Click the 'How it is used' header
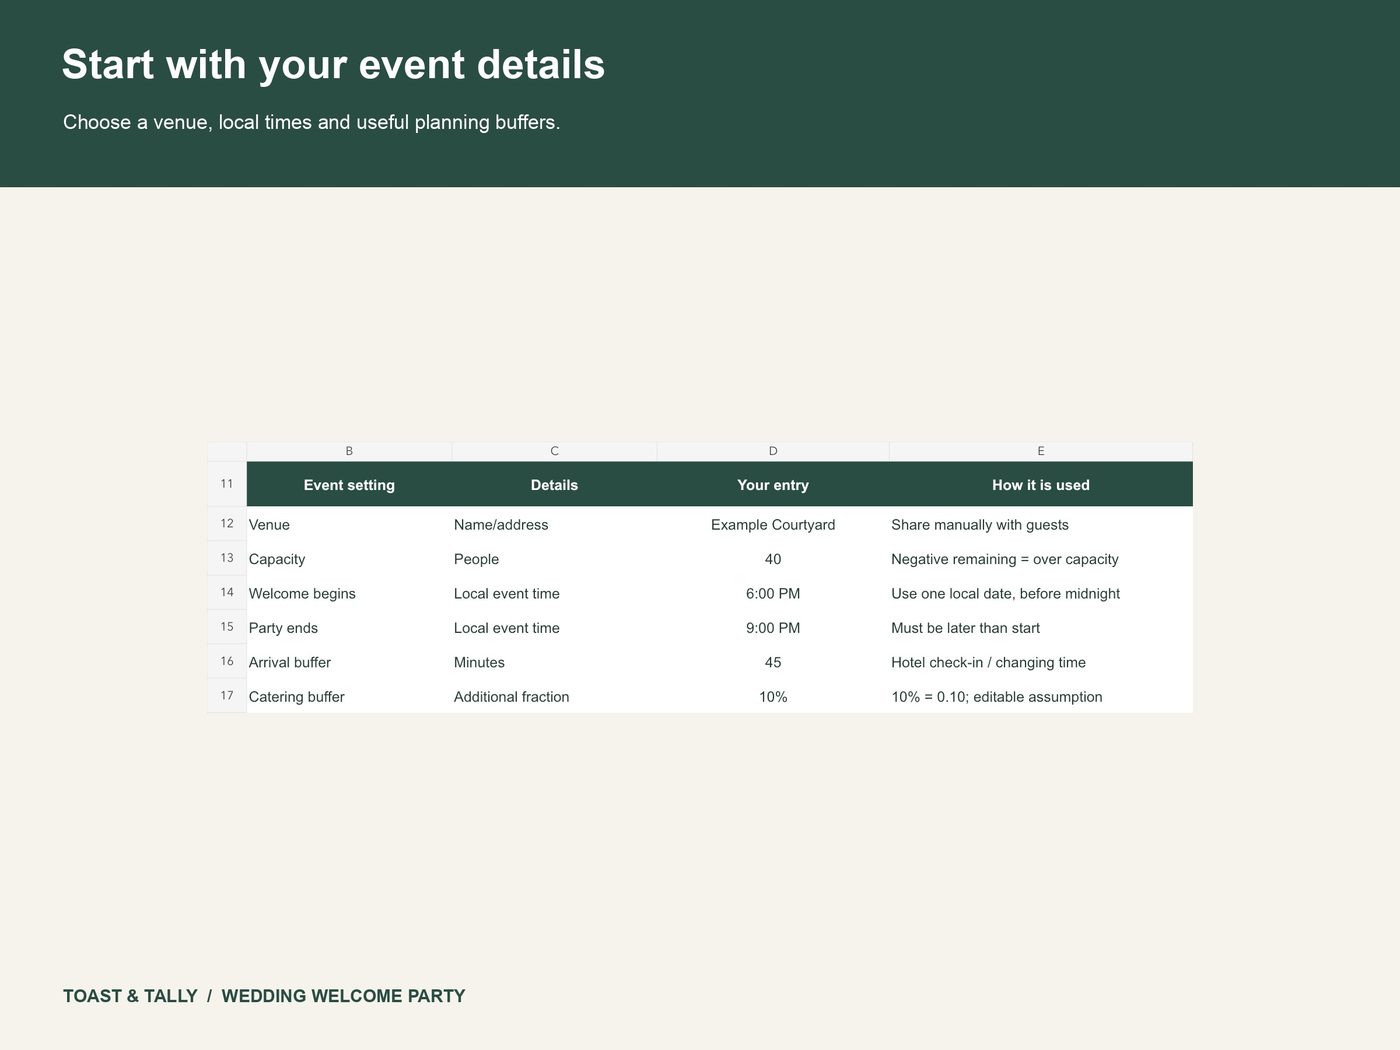Viewport: 1400px width, 1050px height. click(1041, 485)
